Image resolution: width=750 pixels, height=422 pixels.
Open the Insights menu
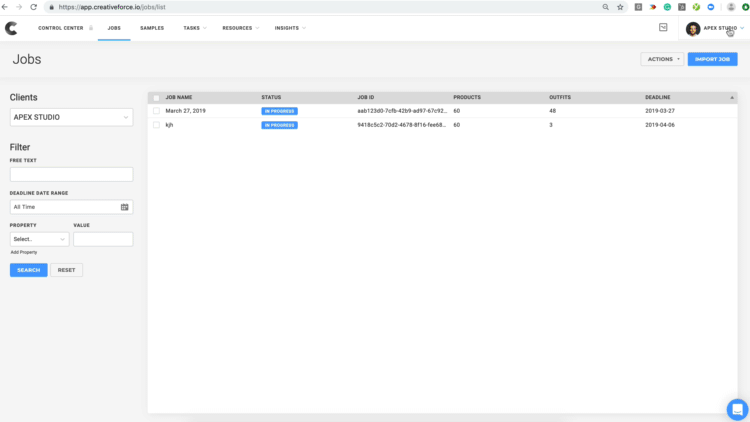[x=289, y=28]
